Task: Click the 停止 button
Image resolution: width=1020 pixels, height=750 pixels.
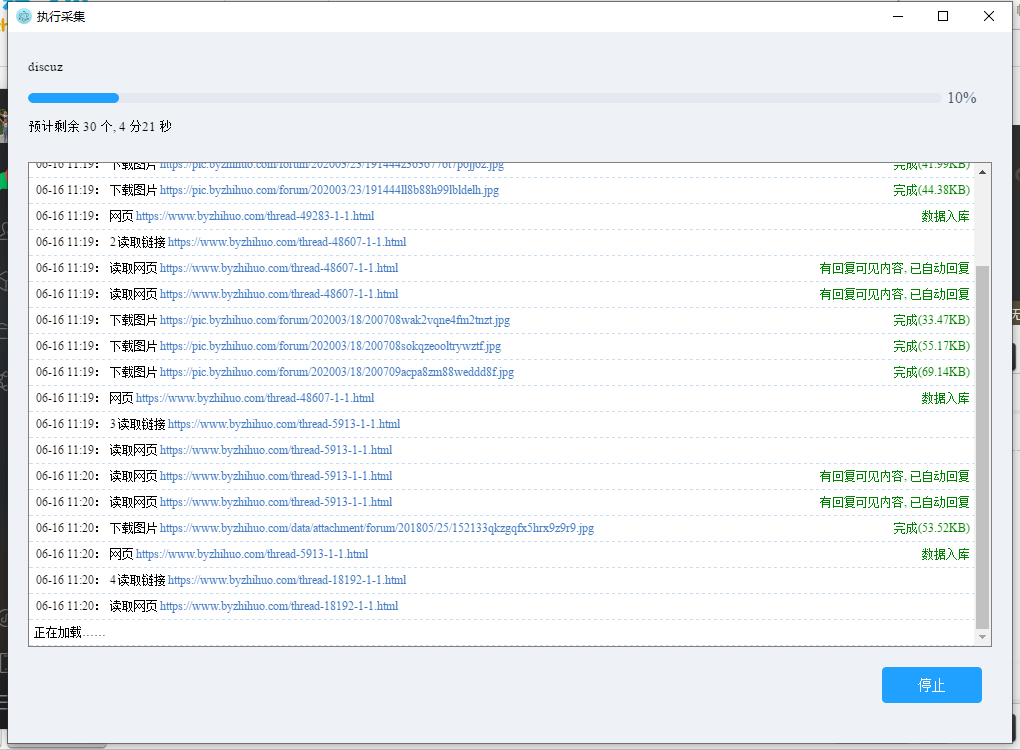Action: click(x=932, y=685)
